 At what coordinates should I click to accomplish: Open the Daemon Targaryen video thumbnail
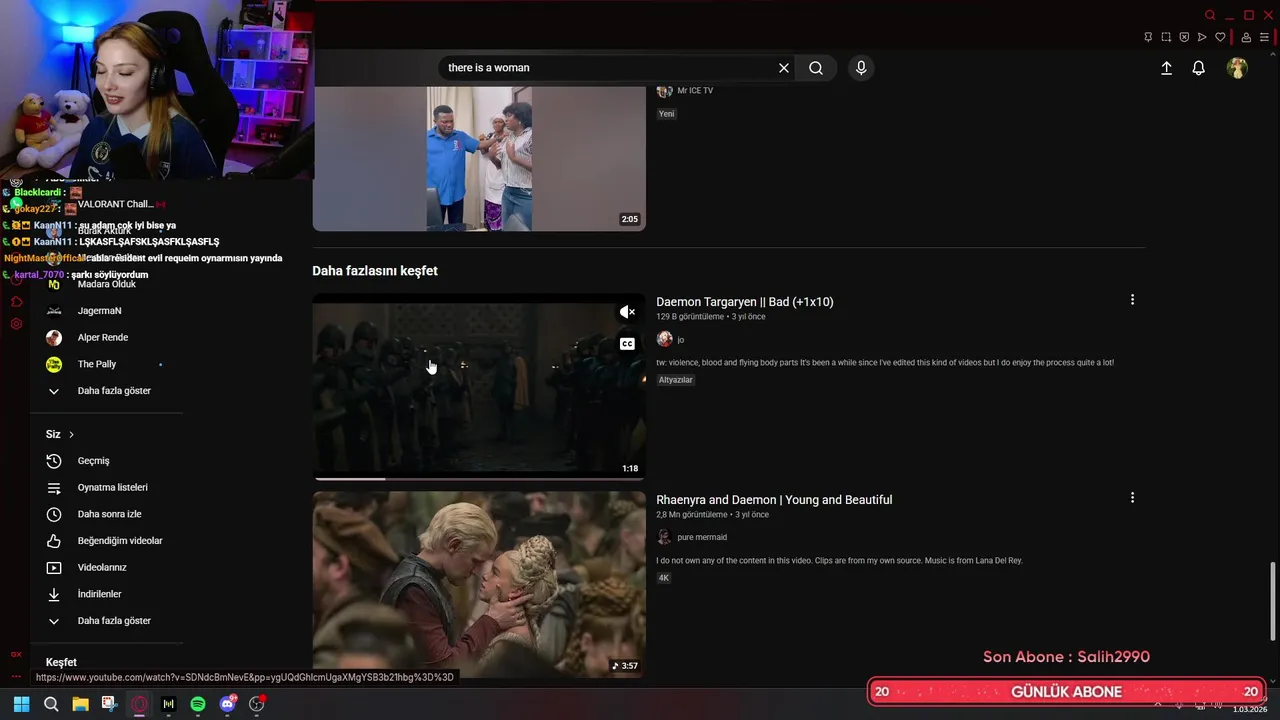tap(479, 386)
